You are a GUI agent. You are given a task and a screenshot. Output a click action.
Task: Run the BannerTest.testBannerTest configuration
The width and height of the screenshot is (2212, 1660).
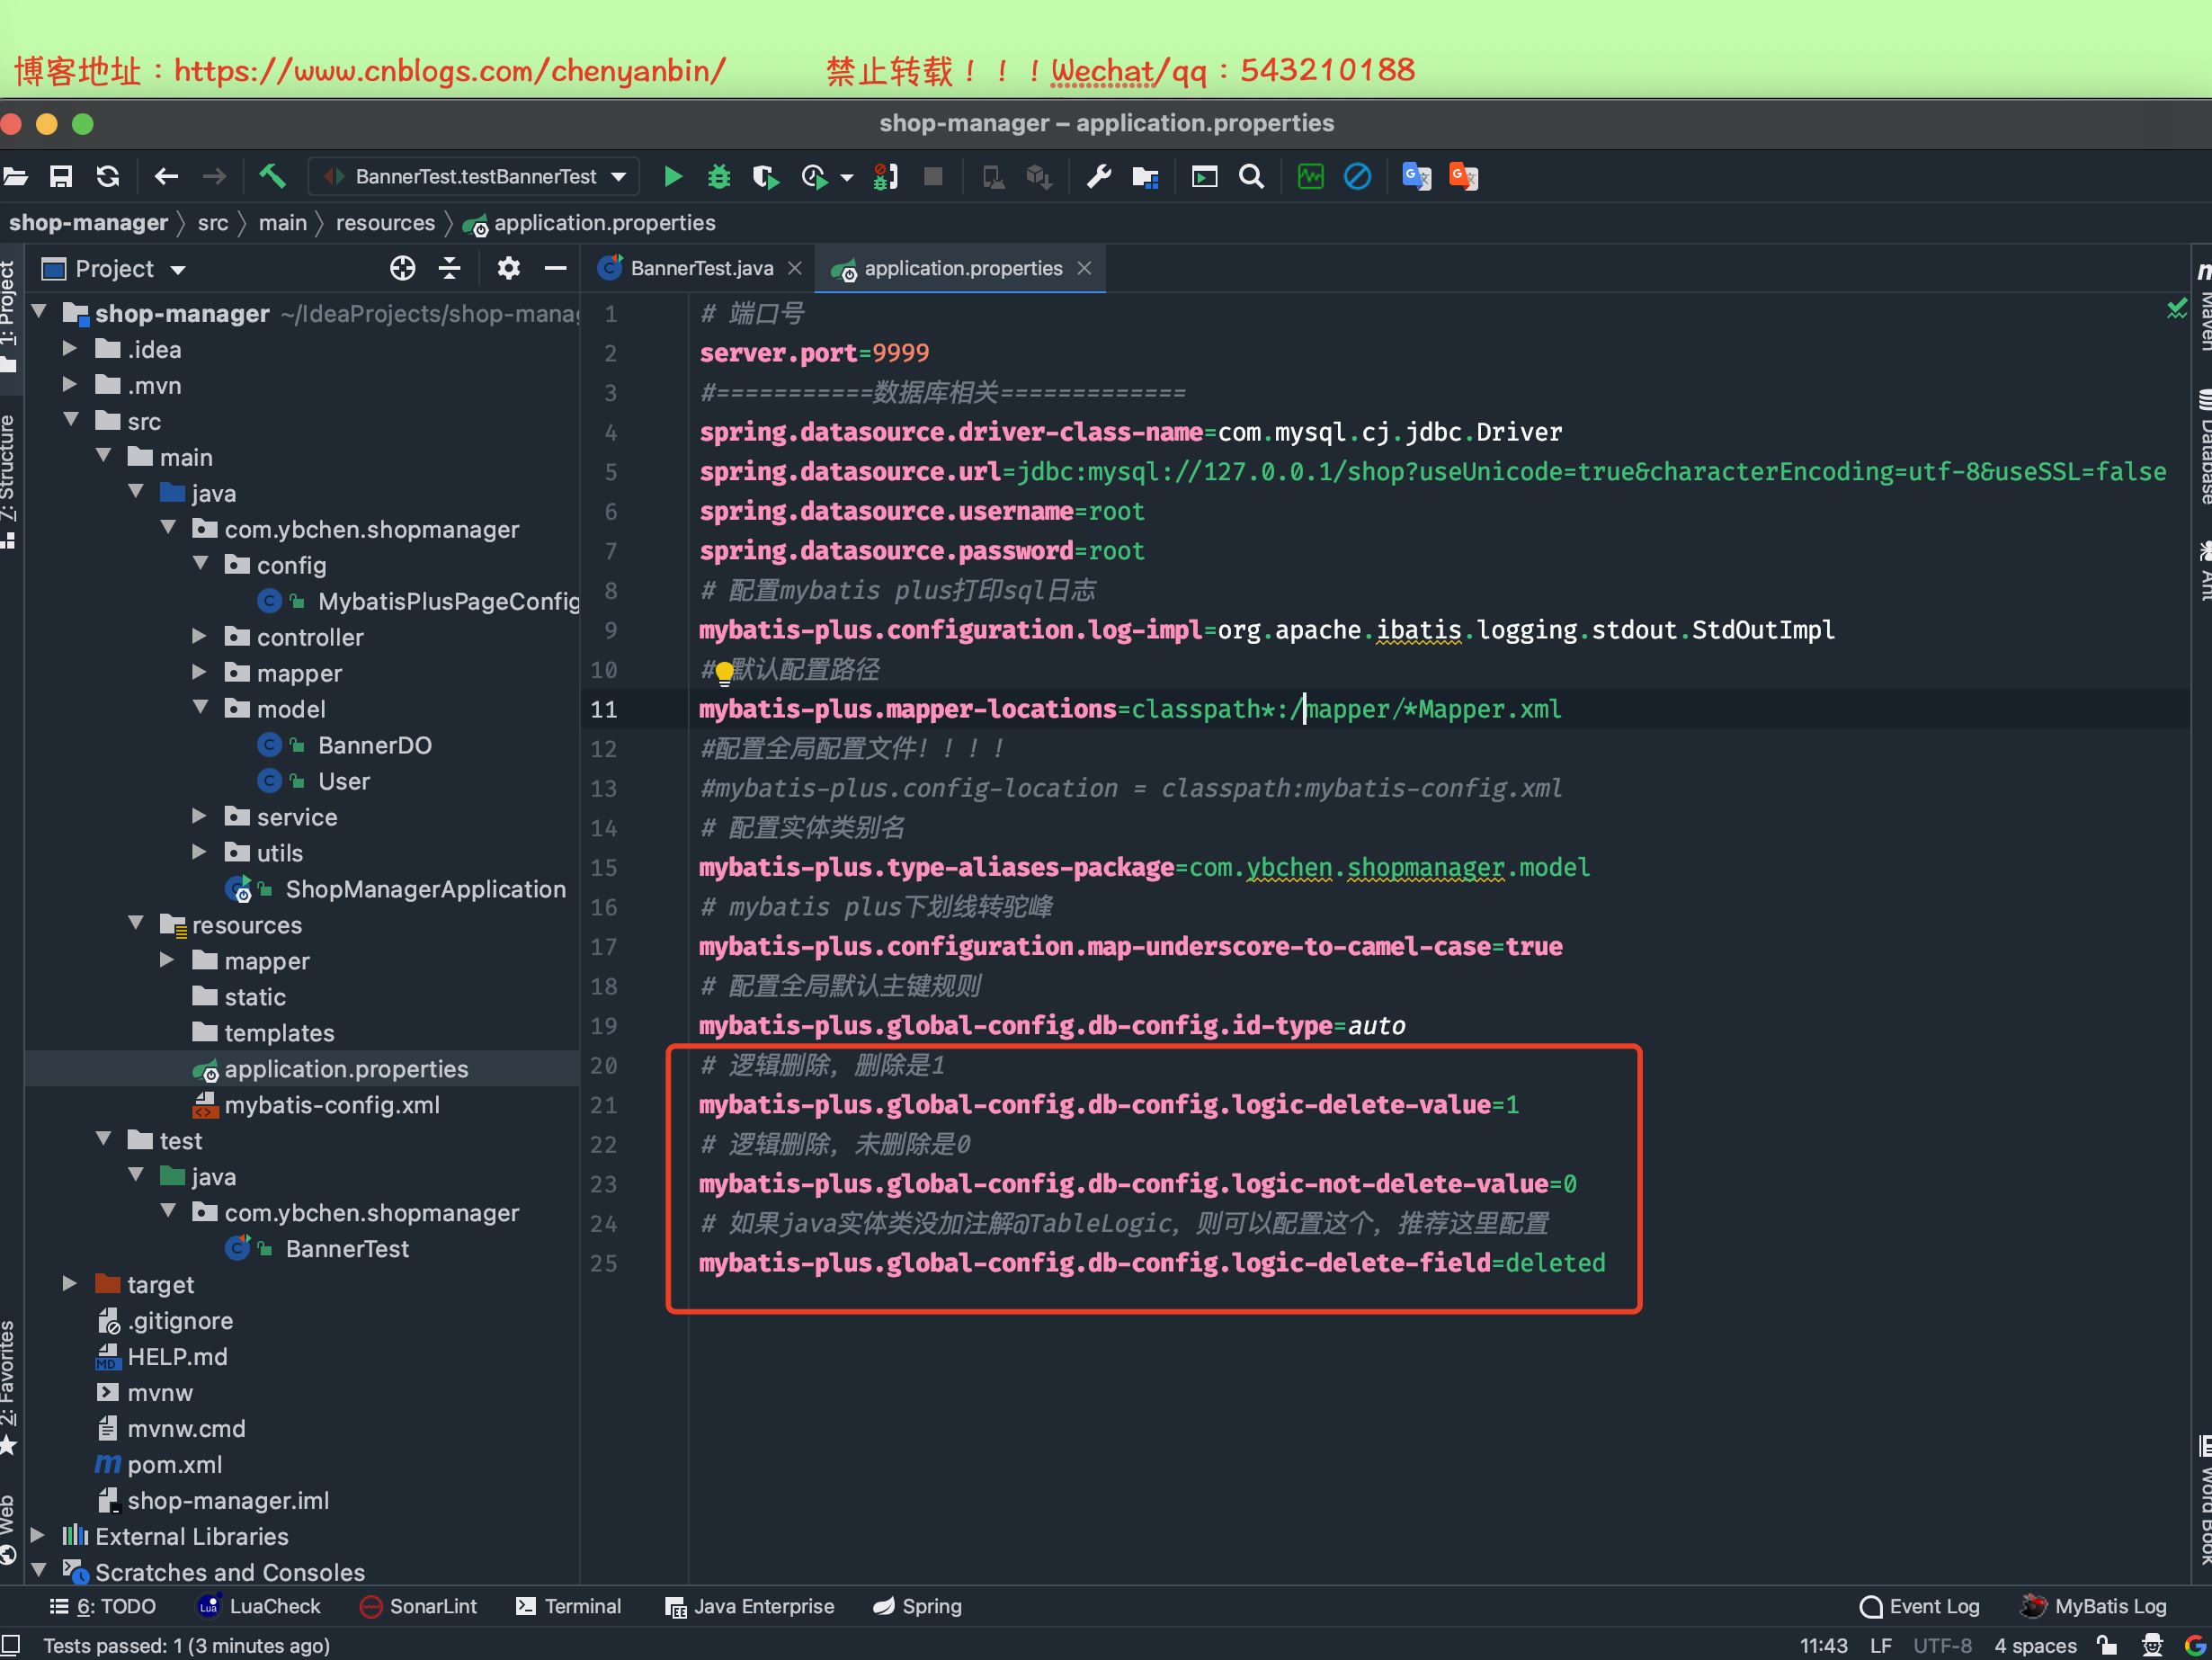(x=673, y=176)
